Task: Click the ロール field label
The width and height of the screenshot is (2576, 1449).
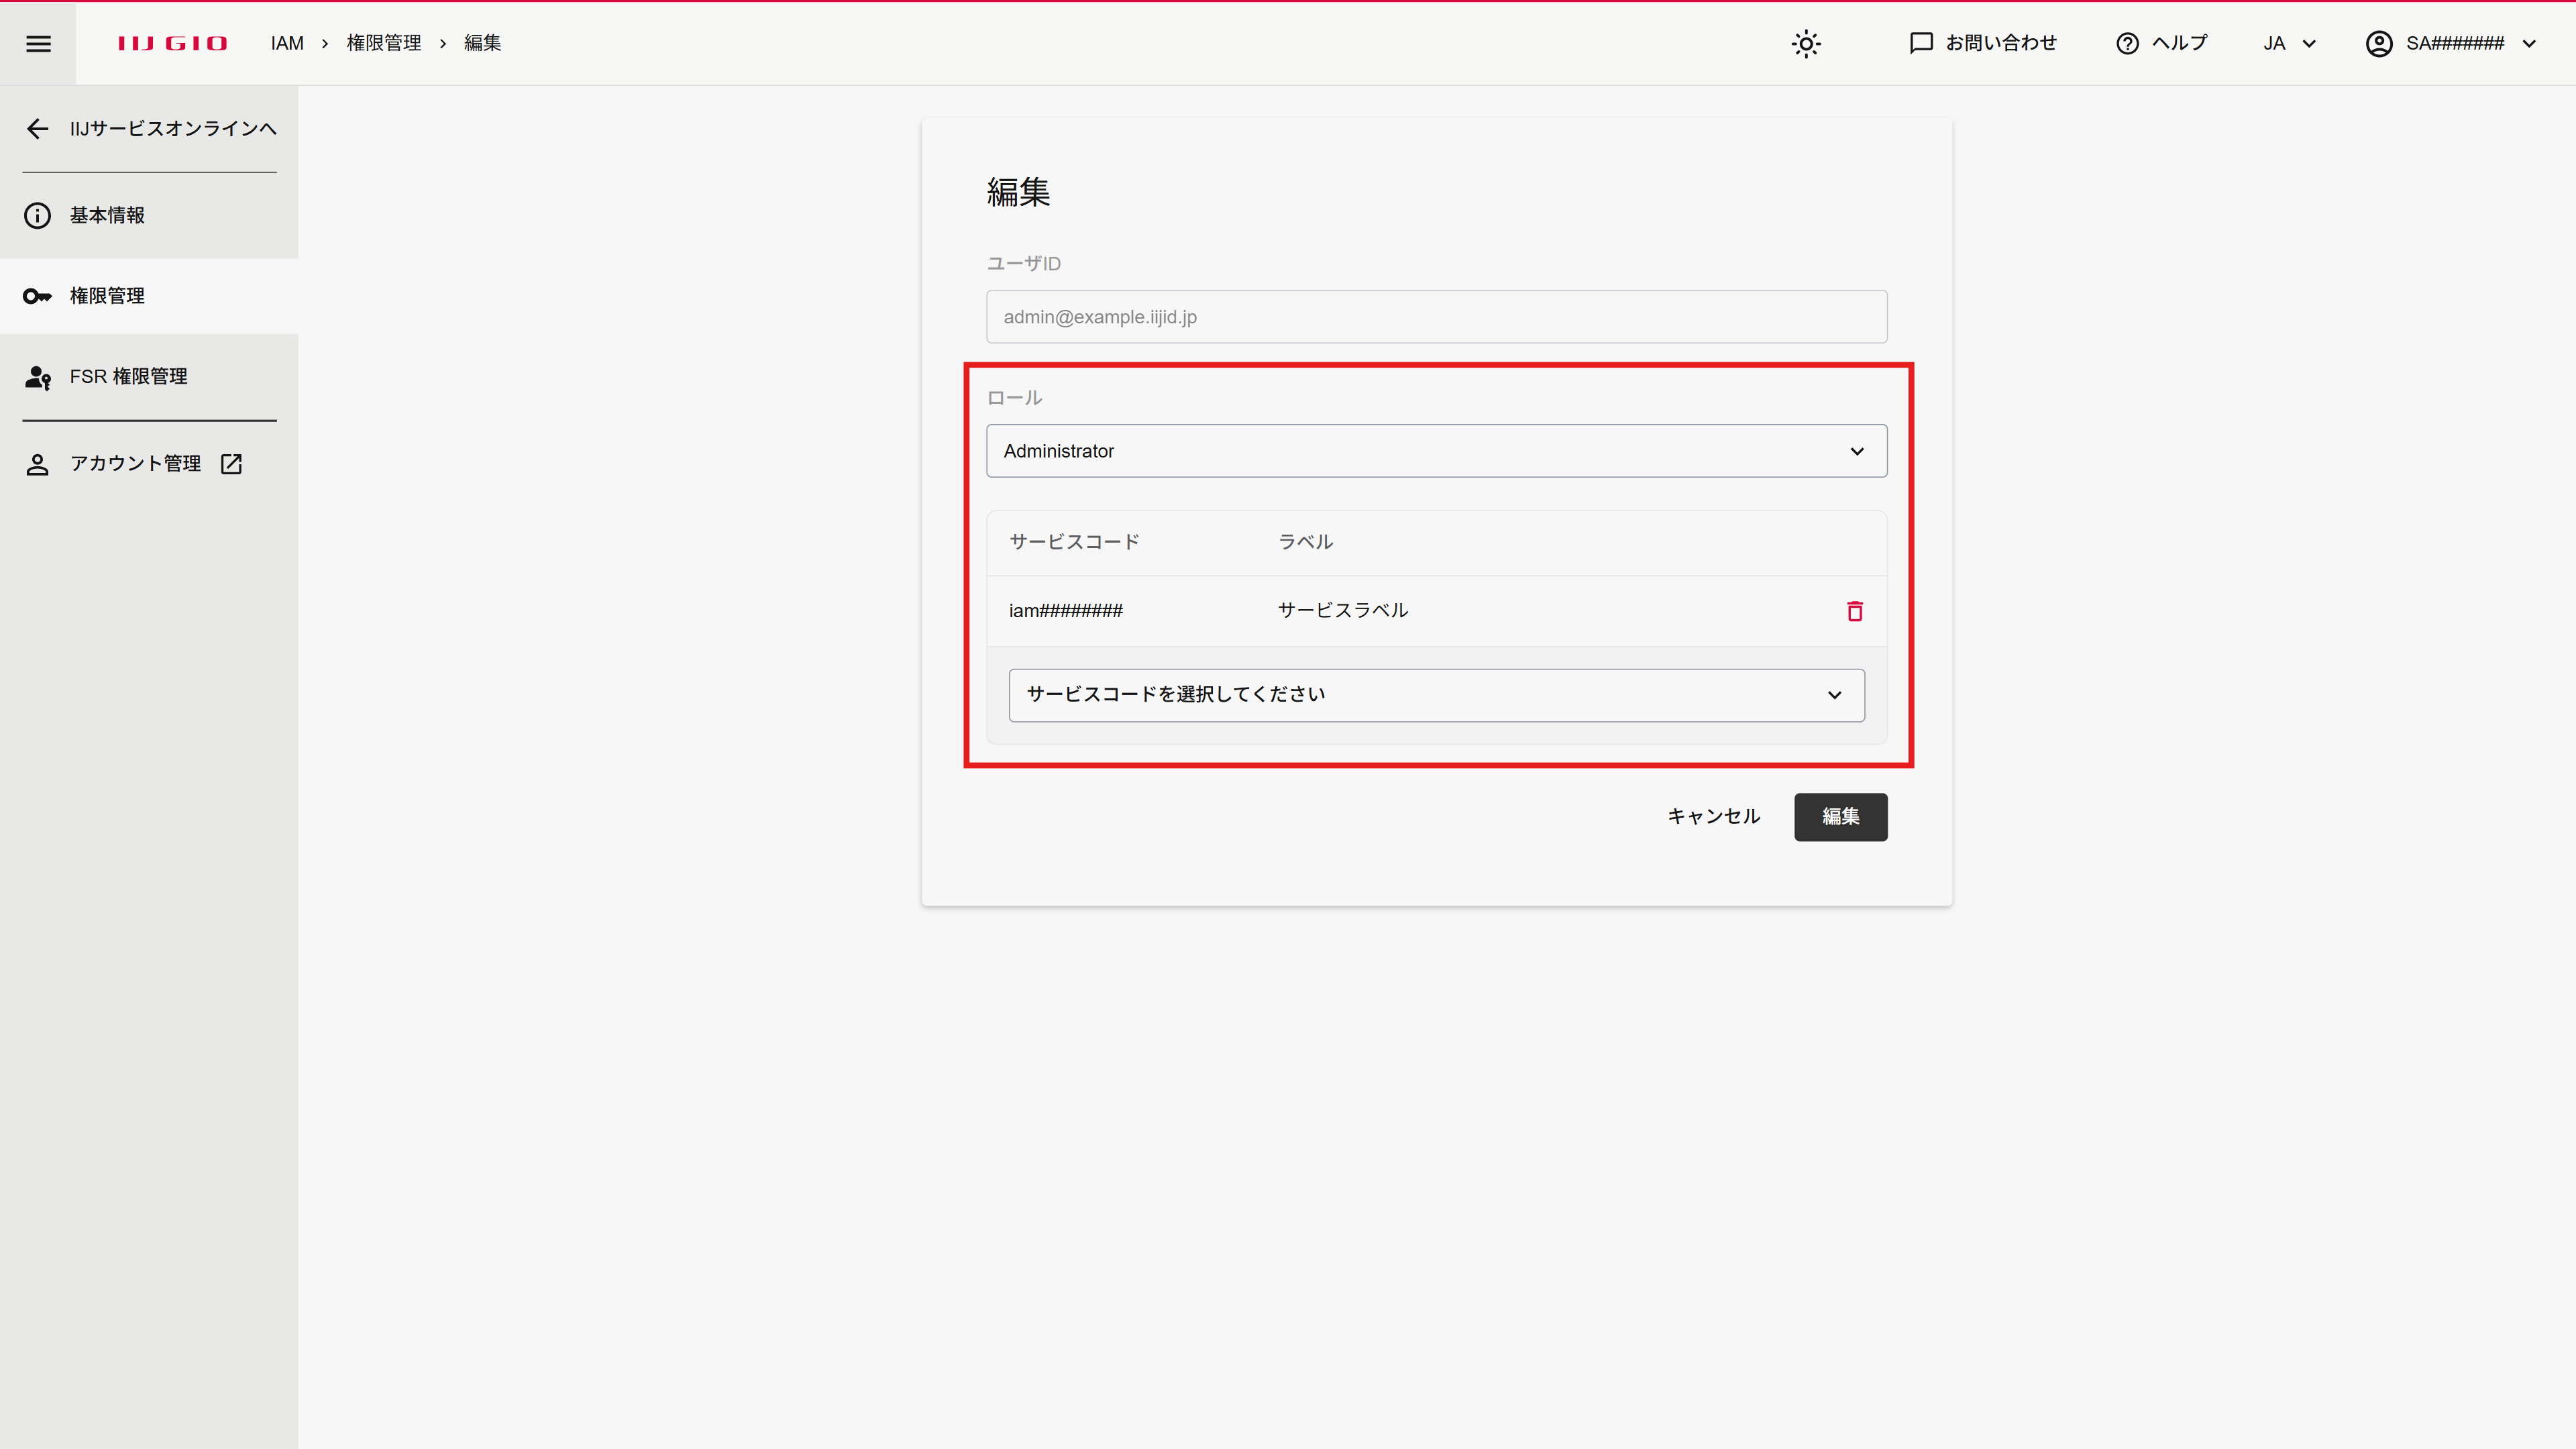Action: tap(1014, 398)
